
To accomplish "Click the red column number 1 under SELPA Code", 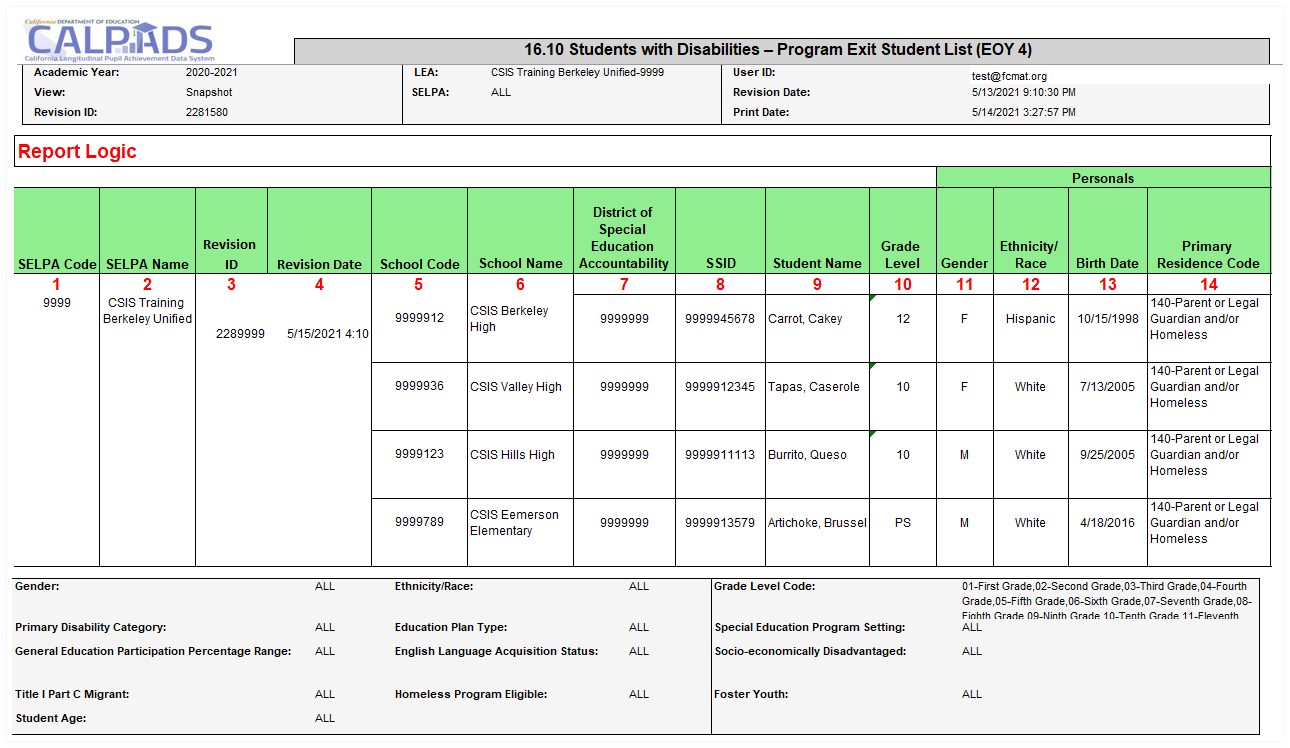I will coord(55,283).
